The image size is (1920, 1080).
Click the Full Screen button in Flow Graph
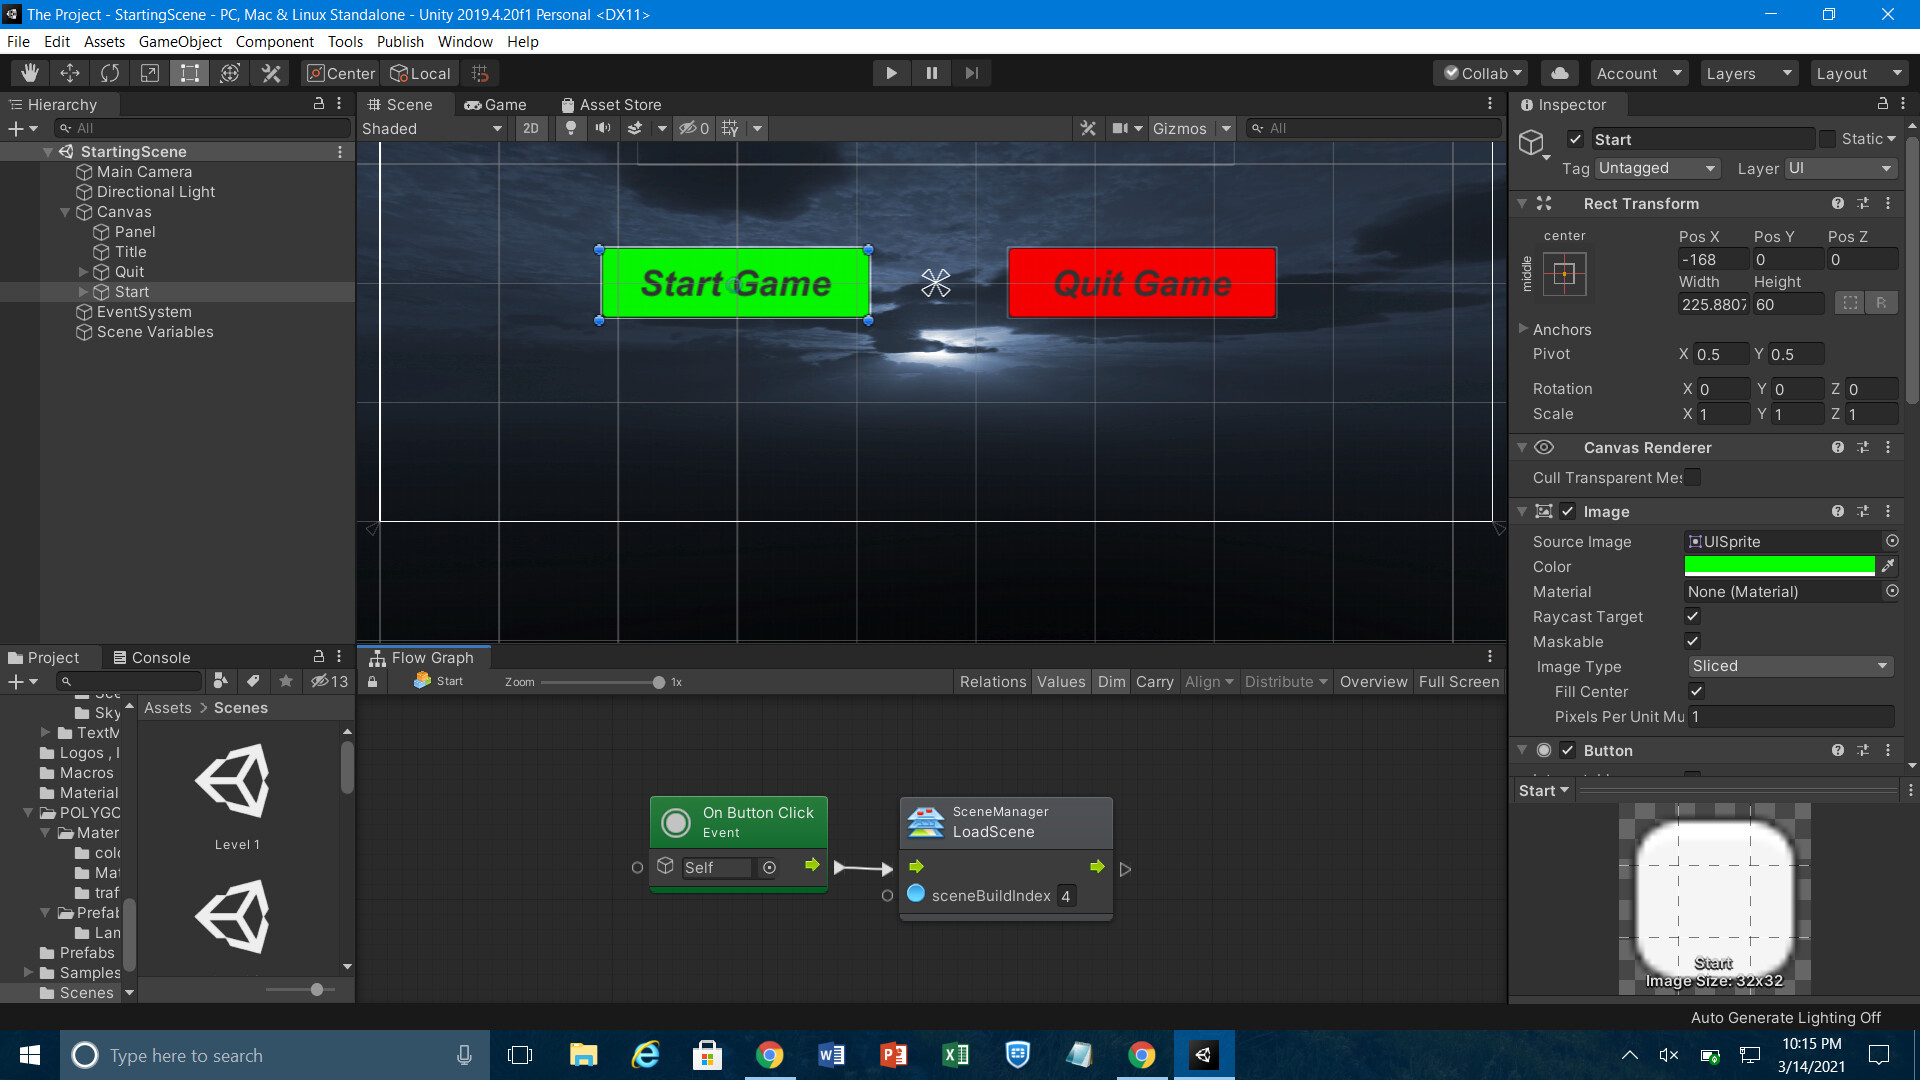pos(1458,681)
